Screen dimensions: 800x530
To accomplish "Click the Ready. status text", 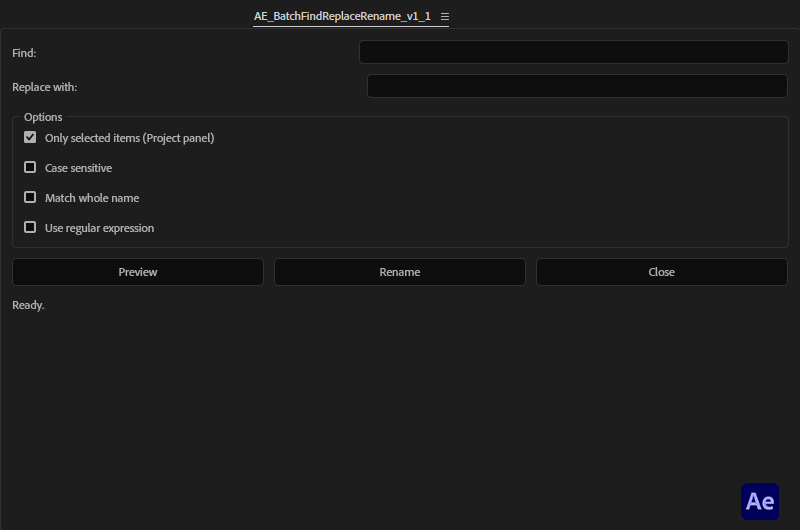I will pyautogui.click(x=28, y=305).
